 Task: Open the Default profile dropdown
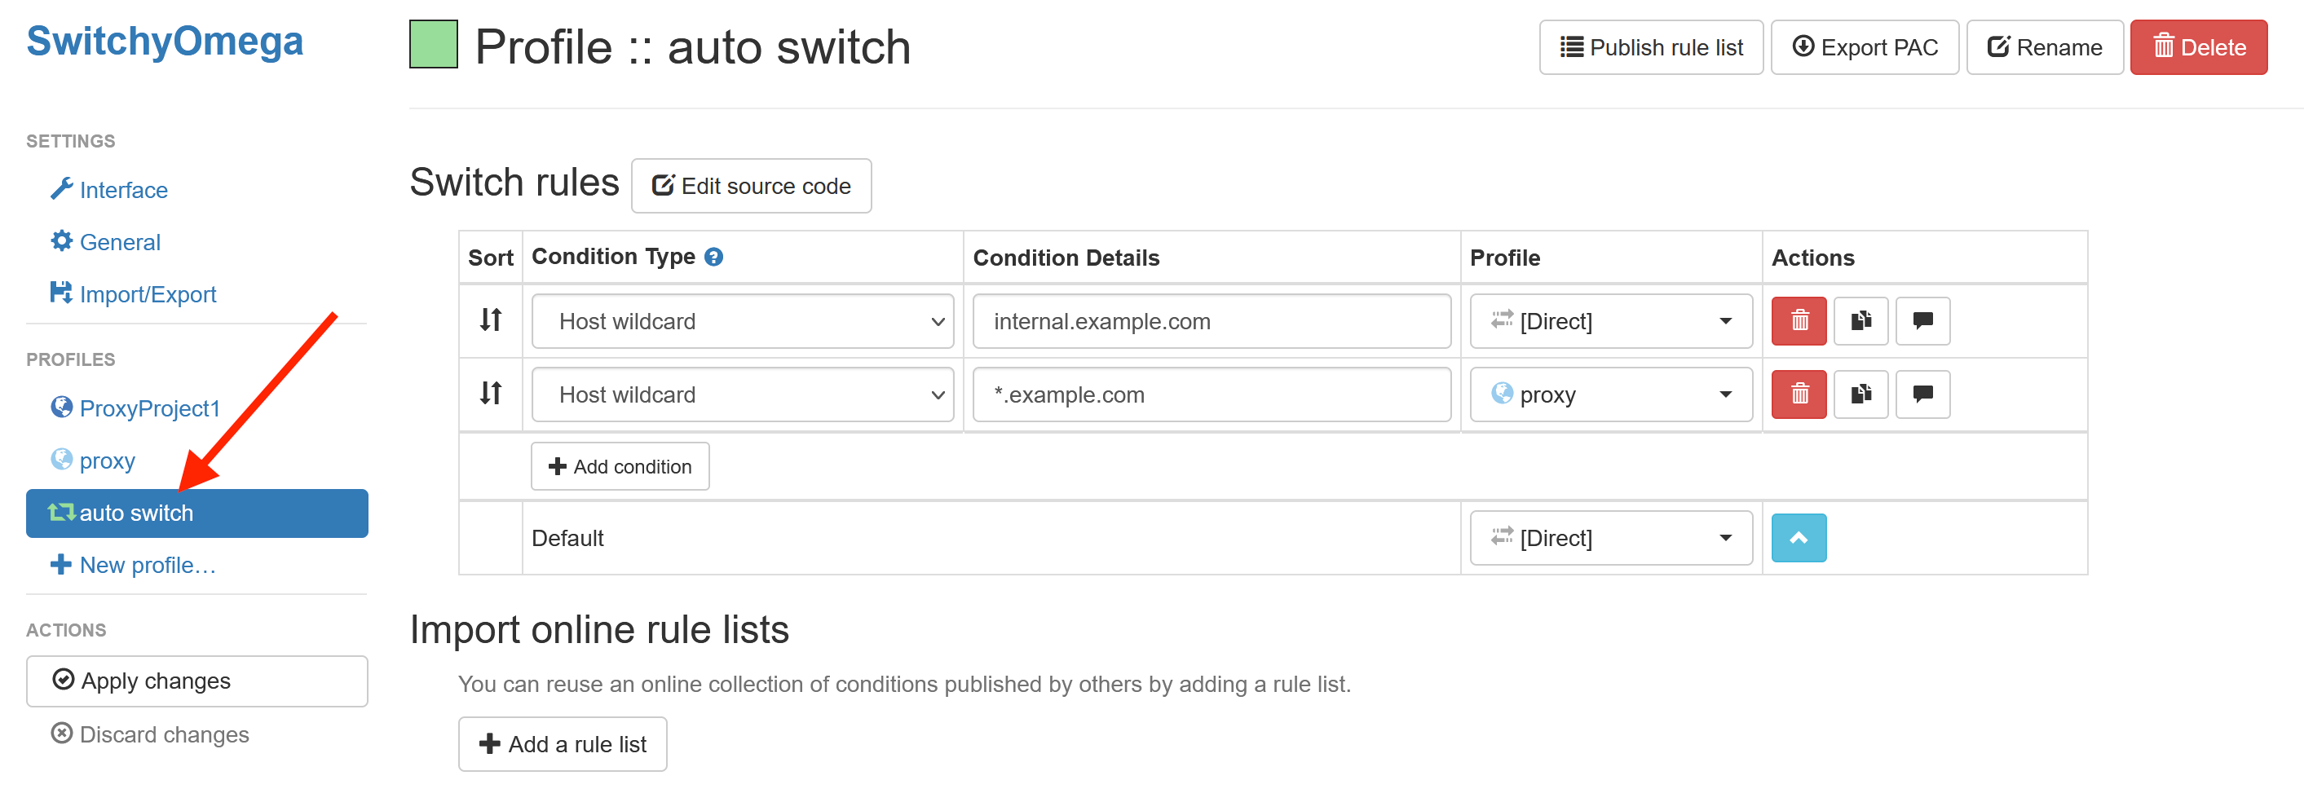point(1610,538)
